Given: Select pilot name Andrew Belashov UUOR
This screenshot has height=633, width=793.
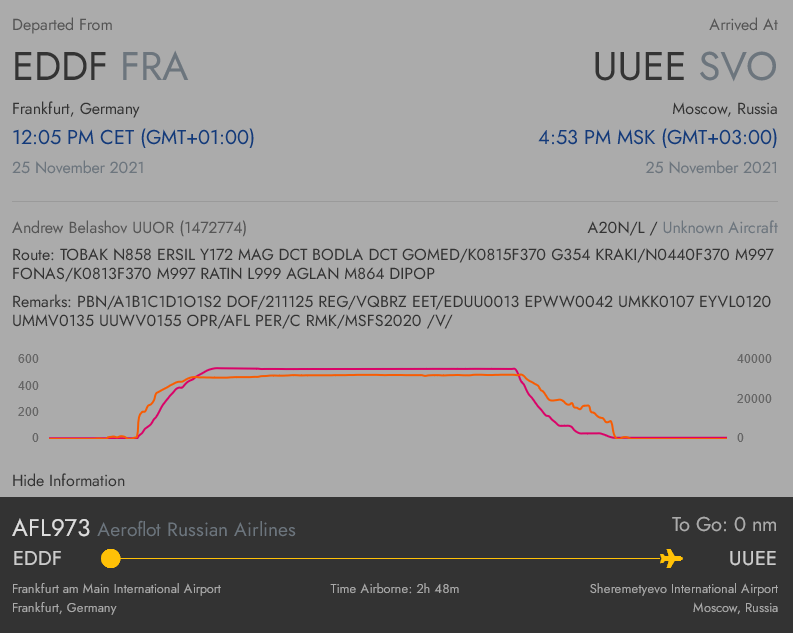Looking at the screenshot, I should [x=129, y=228].
